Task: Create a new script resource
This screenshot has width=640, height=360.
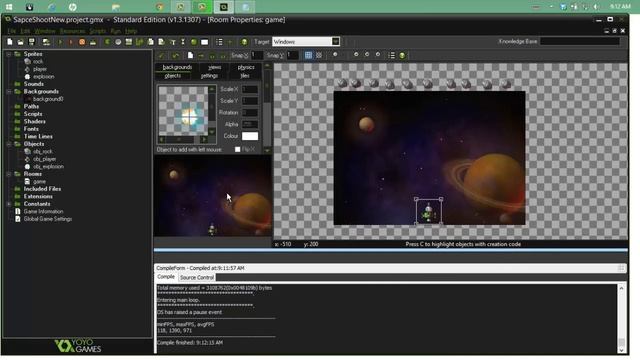Action: coord(151,42)
